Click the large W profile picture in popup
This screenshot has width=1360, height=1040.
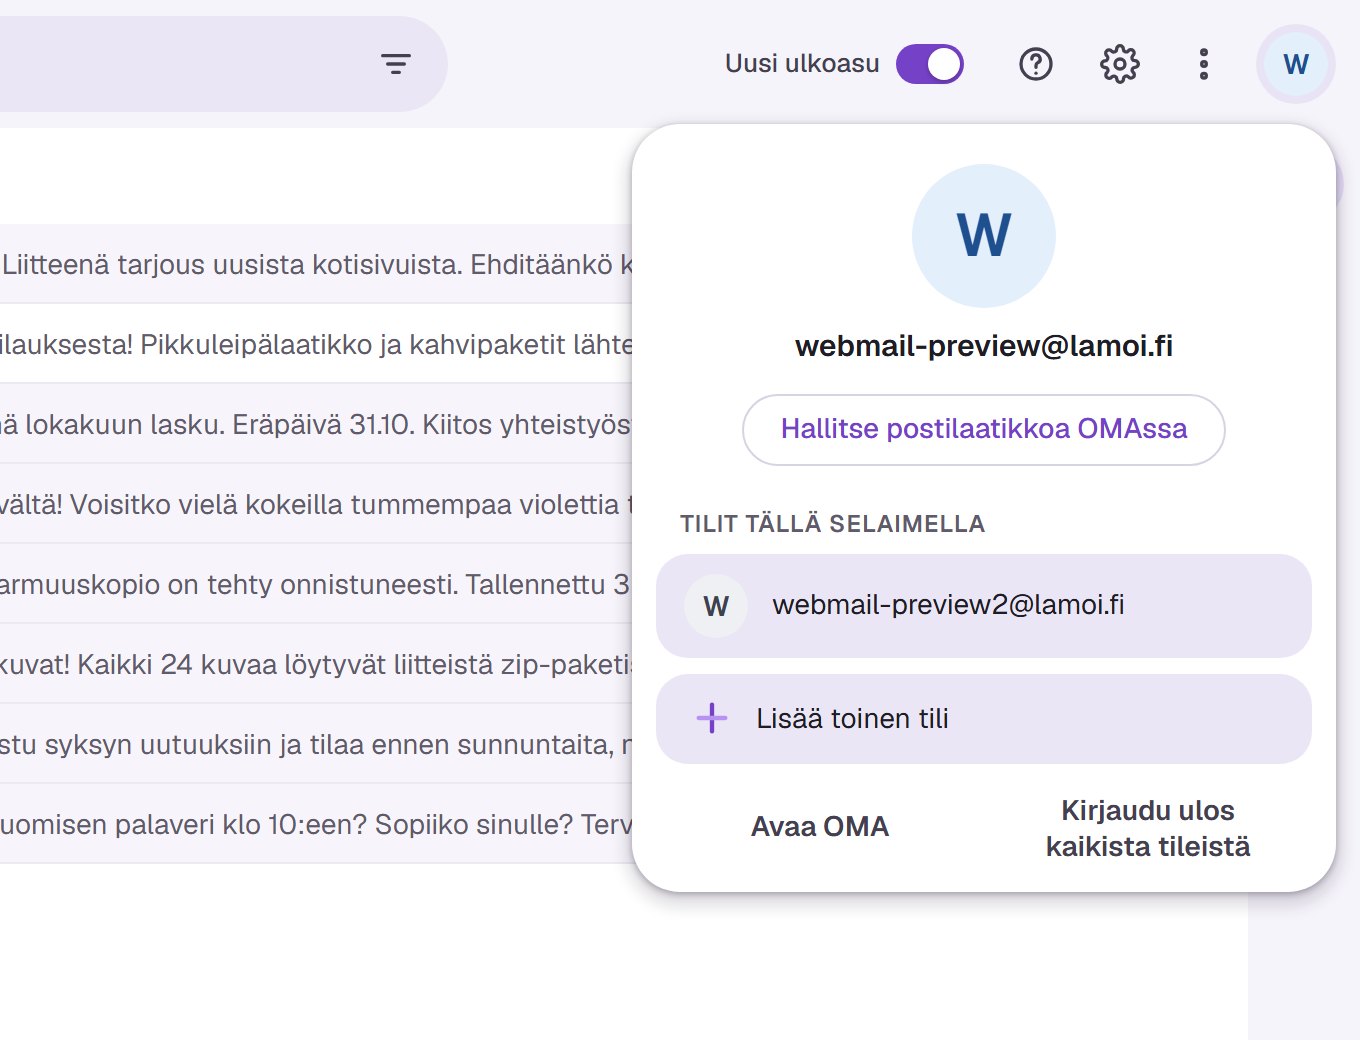coord(984,236)
